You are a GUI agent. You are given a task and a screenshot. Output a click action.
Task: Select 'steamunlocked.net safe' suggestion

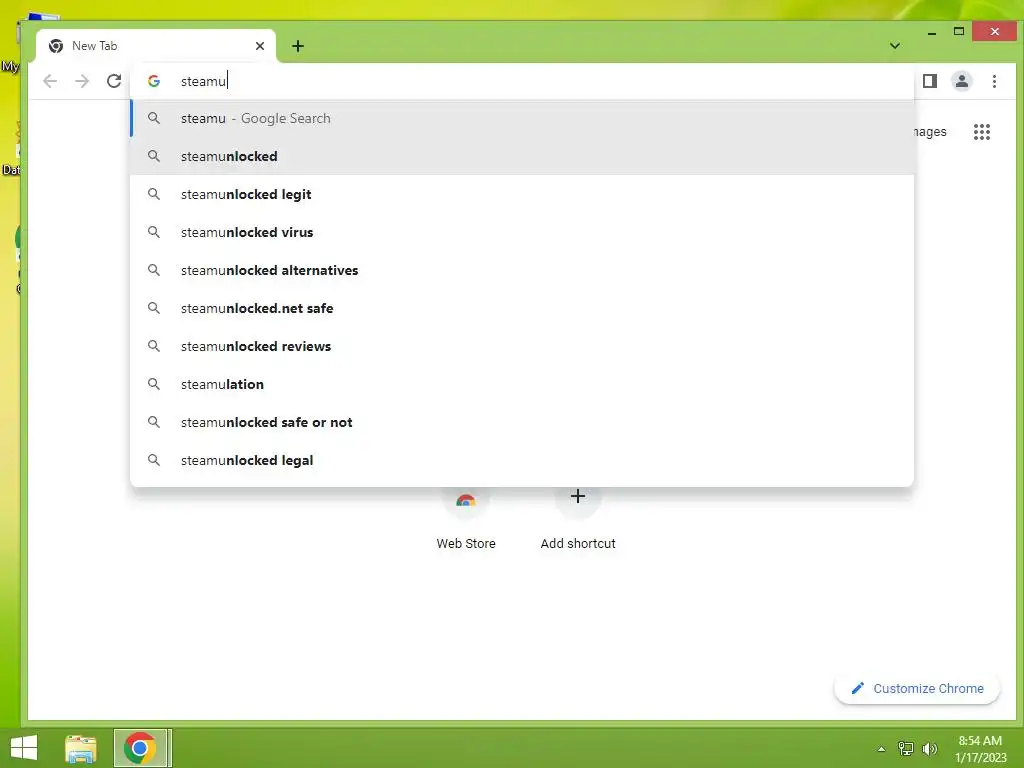click(522, 308)
